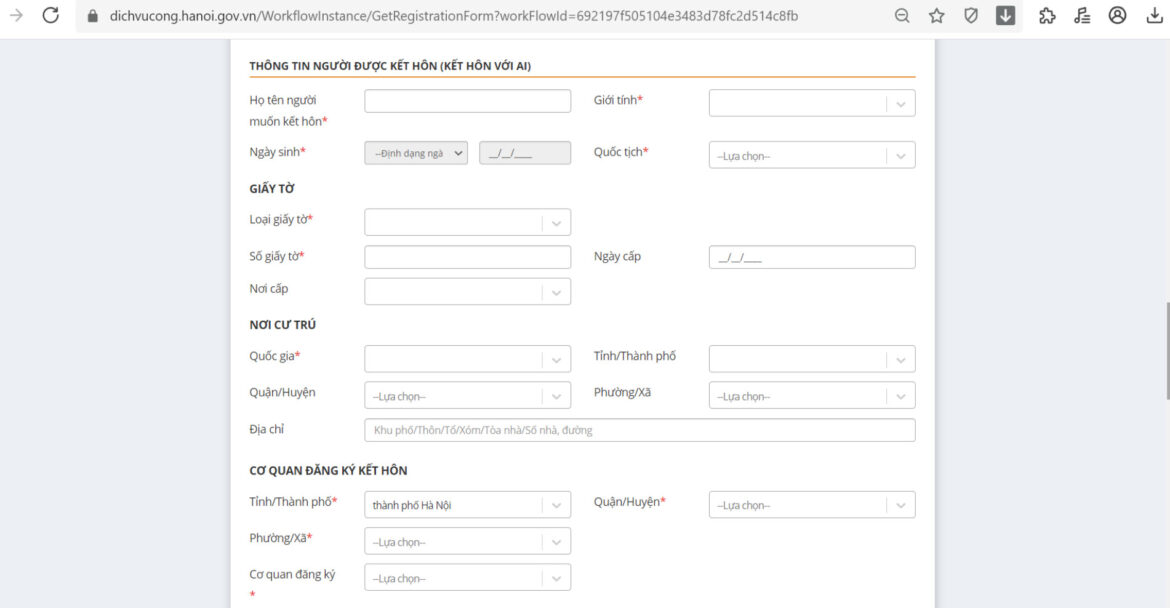Click the highlighted gray download icon
Screen dimensions: 1170x608
[x=1005, y=15]
